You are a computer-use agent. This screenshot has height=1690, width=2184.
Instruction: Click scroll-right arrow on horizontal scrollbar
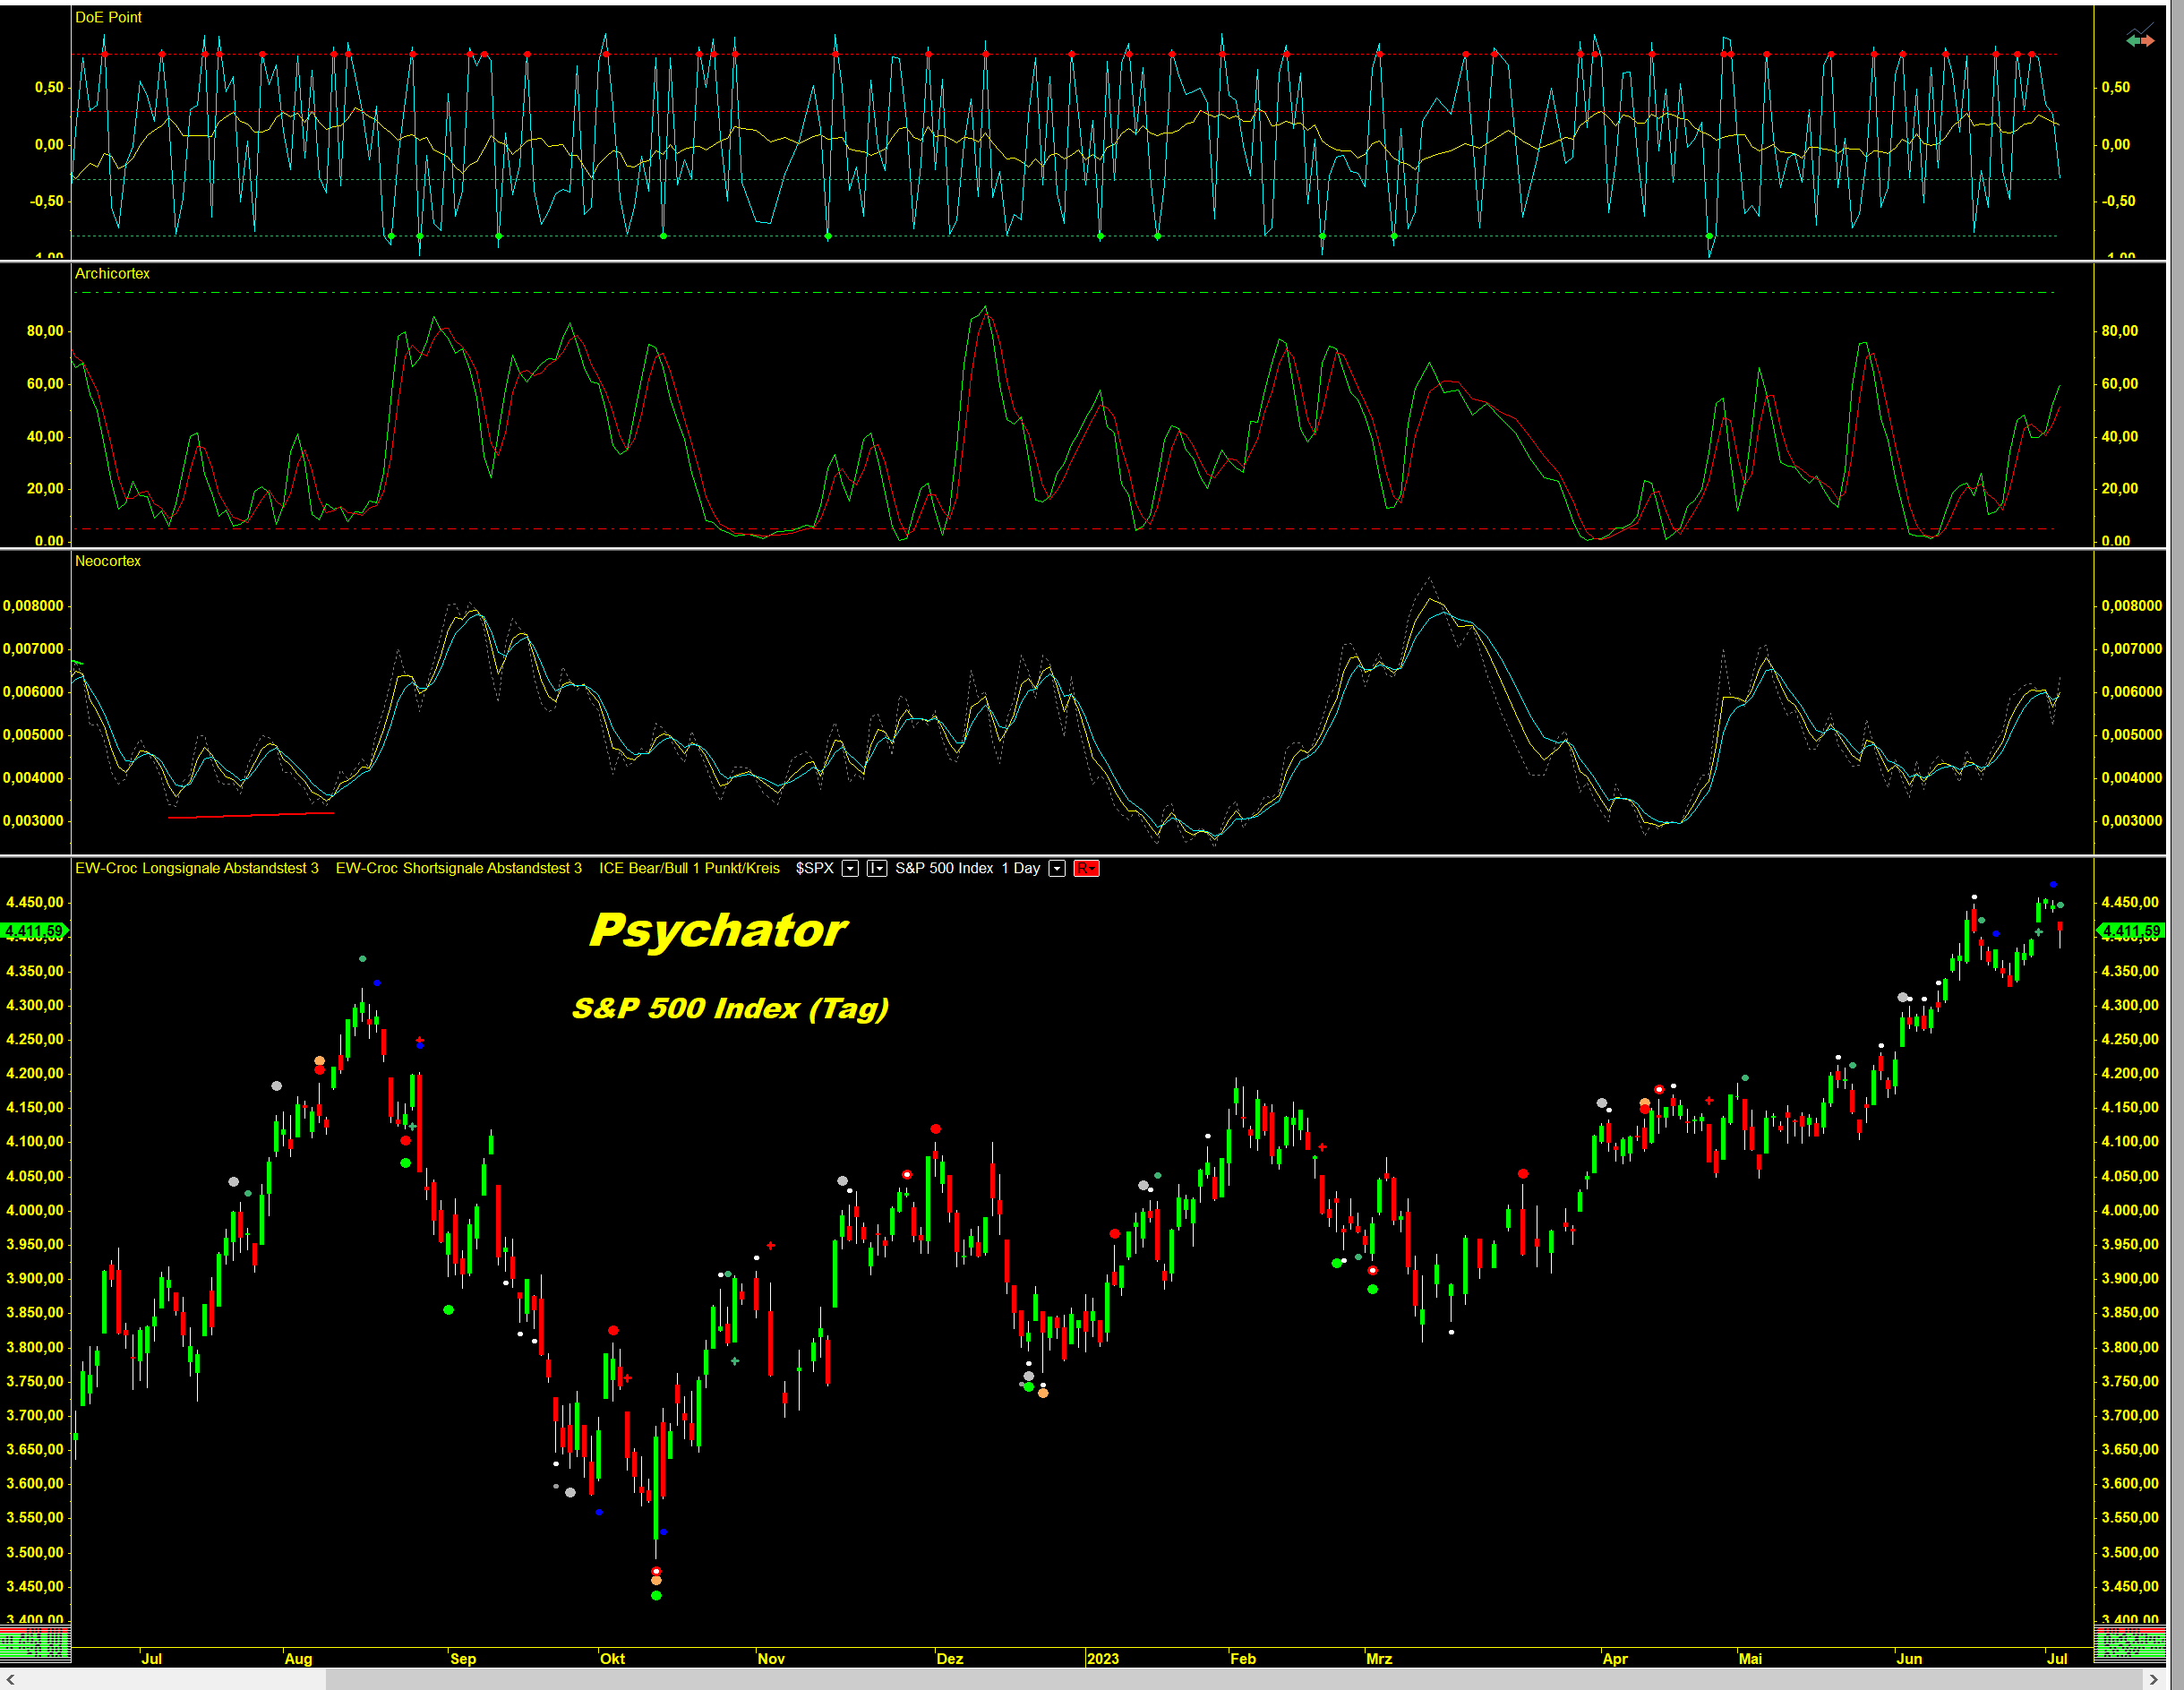point(2153,1679)
